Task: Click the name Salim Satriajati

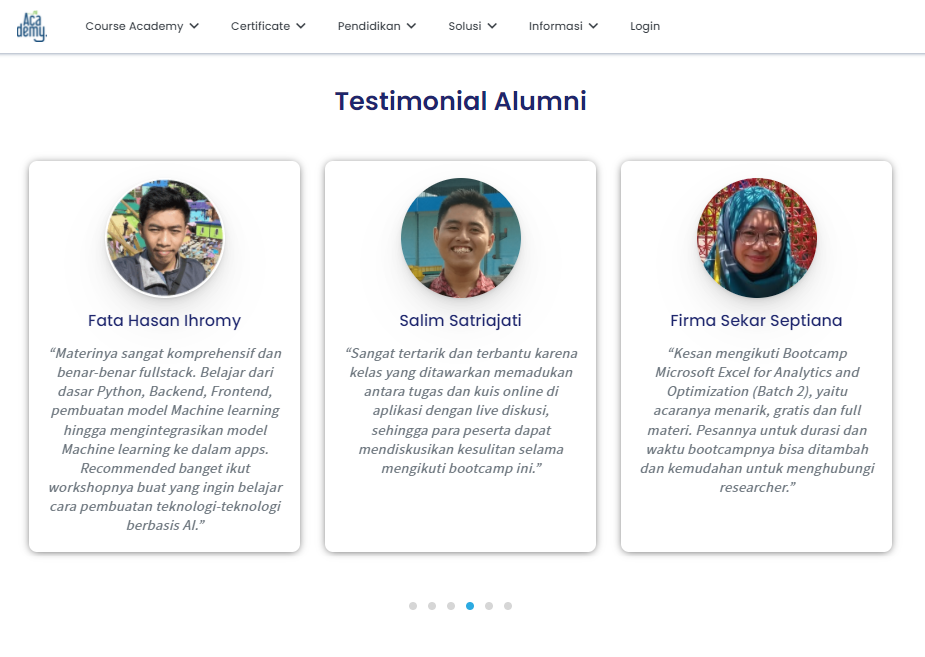Action: click(461, 320)
